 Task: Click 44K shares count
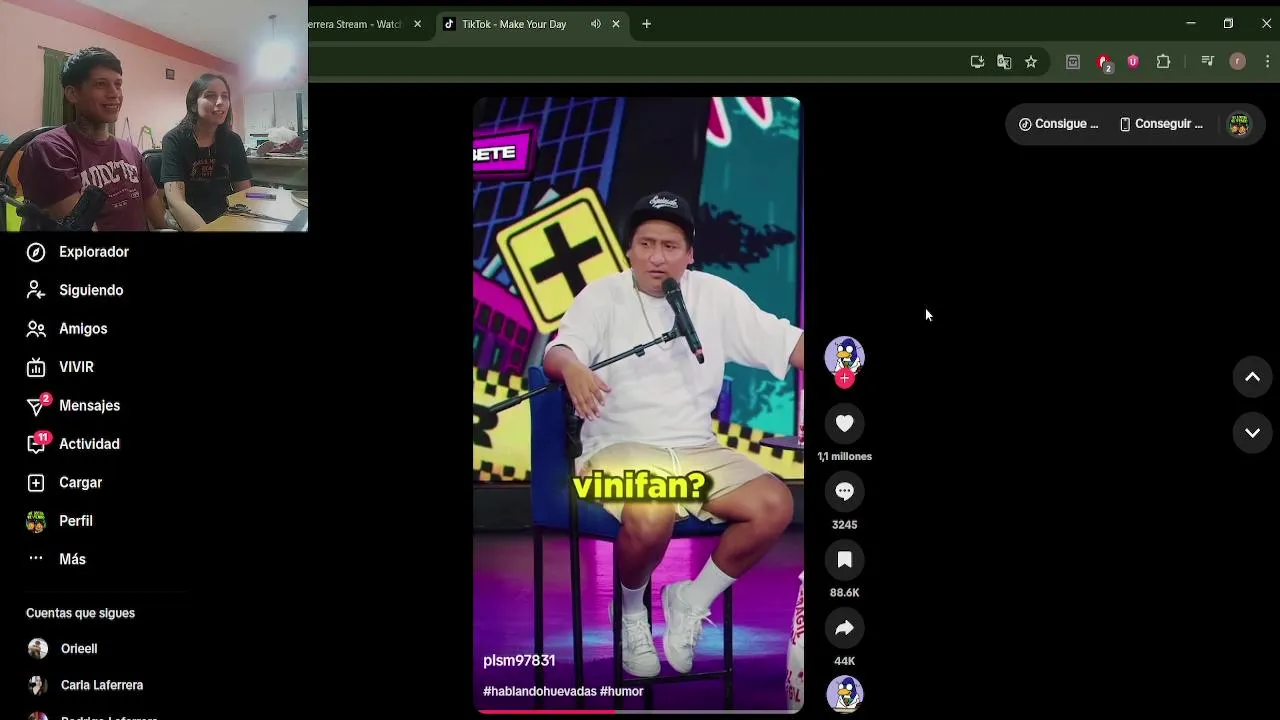844,661
